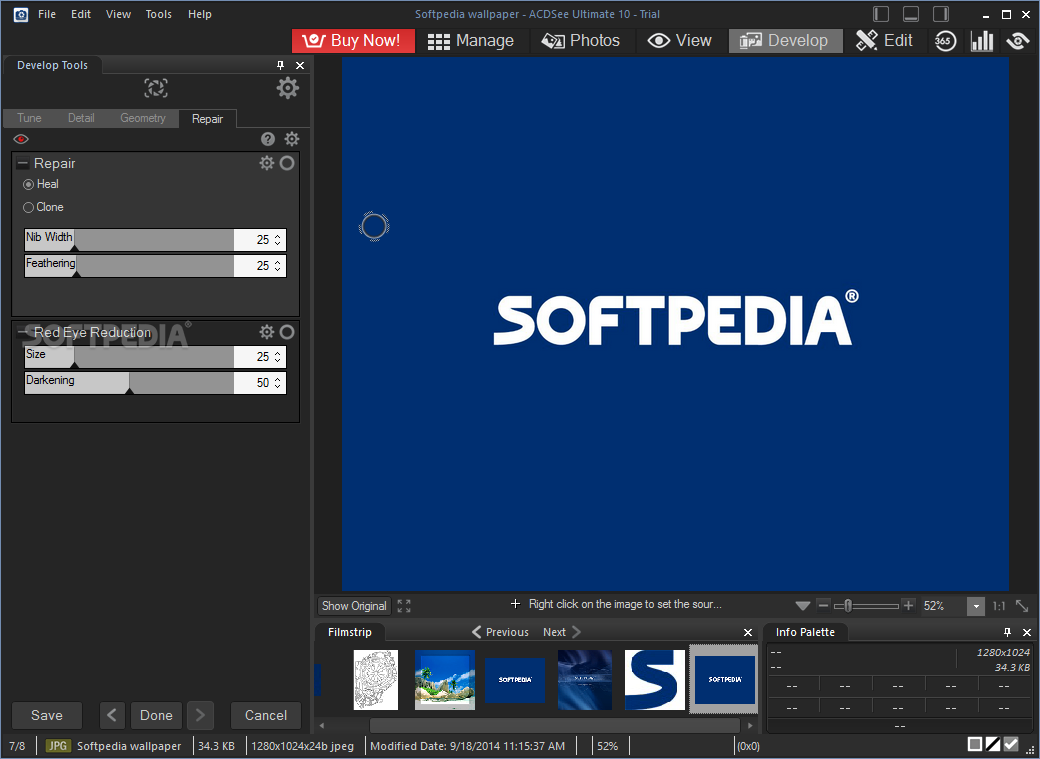Viewport: 1040px width, 759px height.
Task: Switch to the Geometry tab
Action: click(143, 118)
